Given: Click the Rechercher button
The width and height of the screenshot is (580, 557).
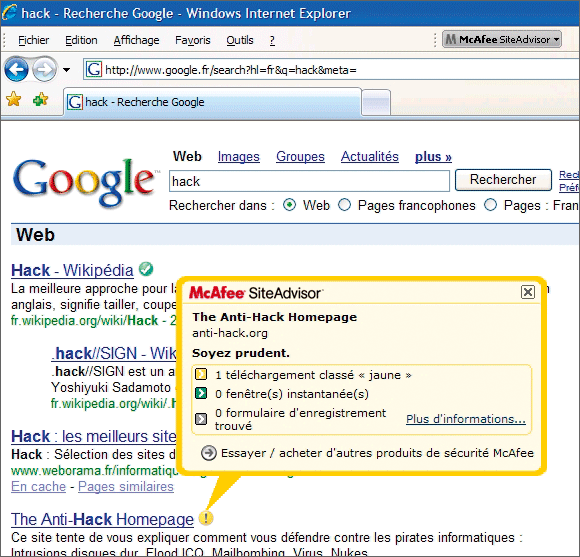Looking at the screenshot, I should click(x=503, y=180).
